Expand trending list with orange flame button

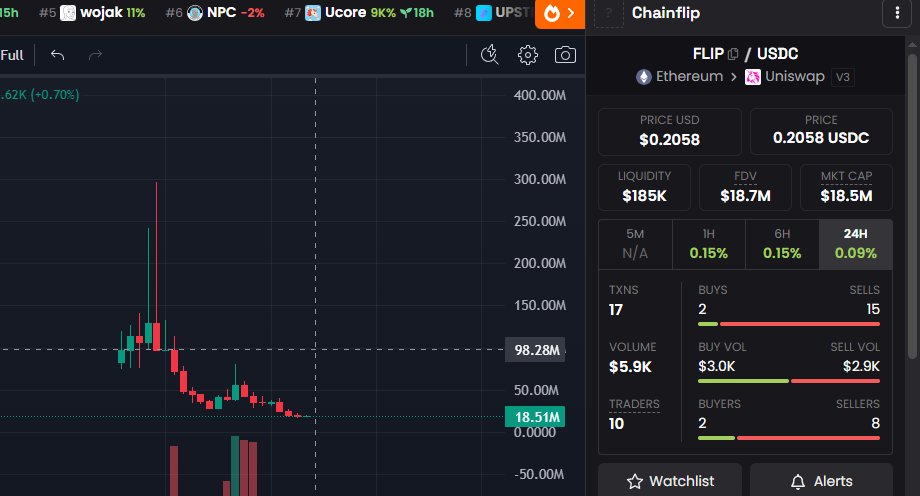560,14
